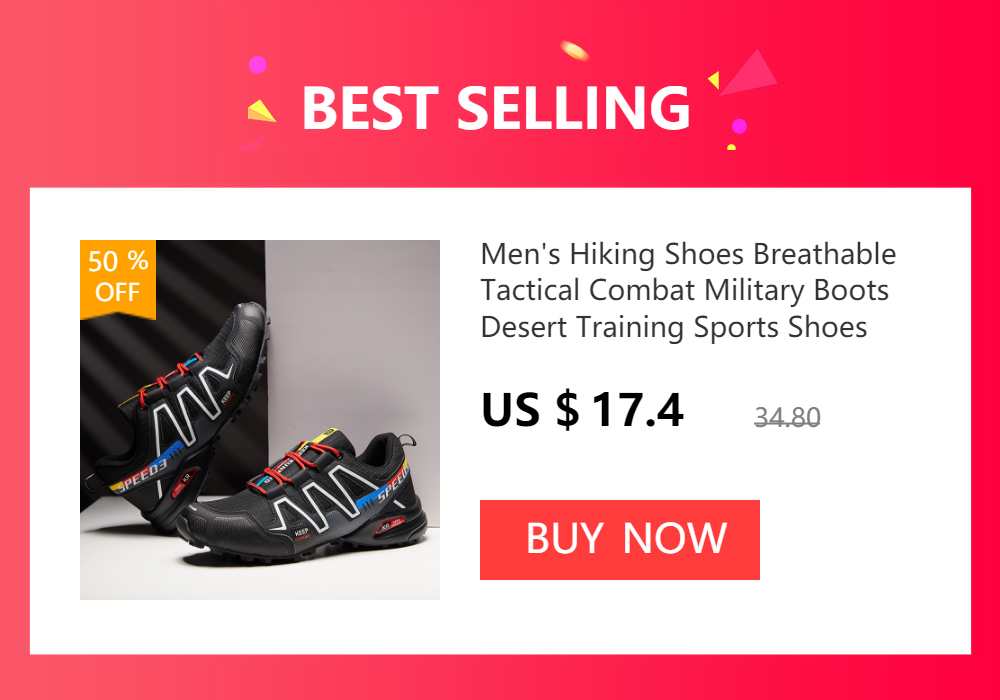Click the magenta dot above BEST SELLING
This screenshot has width=1000, height=700.
click(x=258, y=65)
